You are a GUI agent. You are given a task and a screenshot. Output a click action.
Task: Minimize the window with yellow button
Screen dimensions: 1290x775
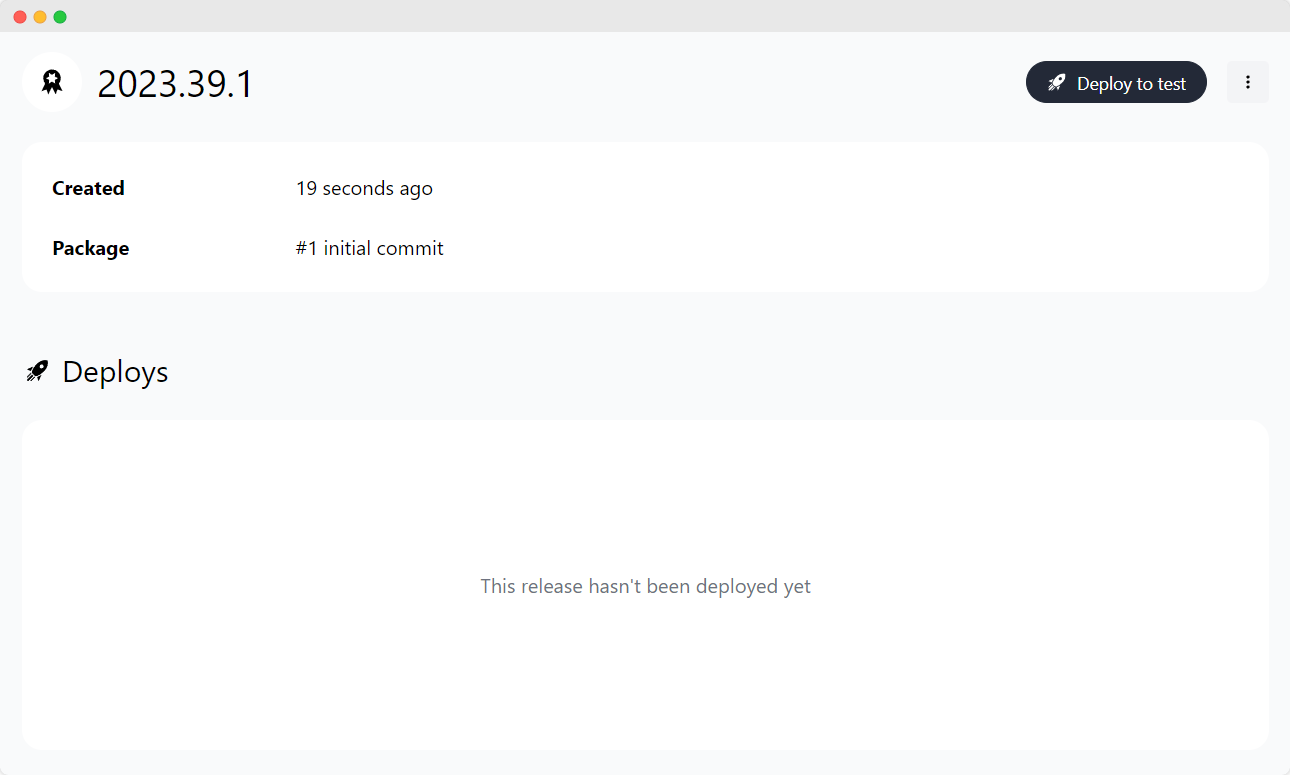(x=40, y=17)
